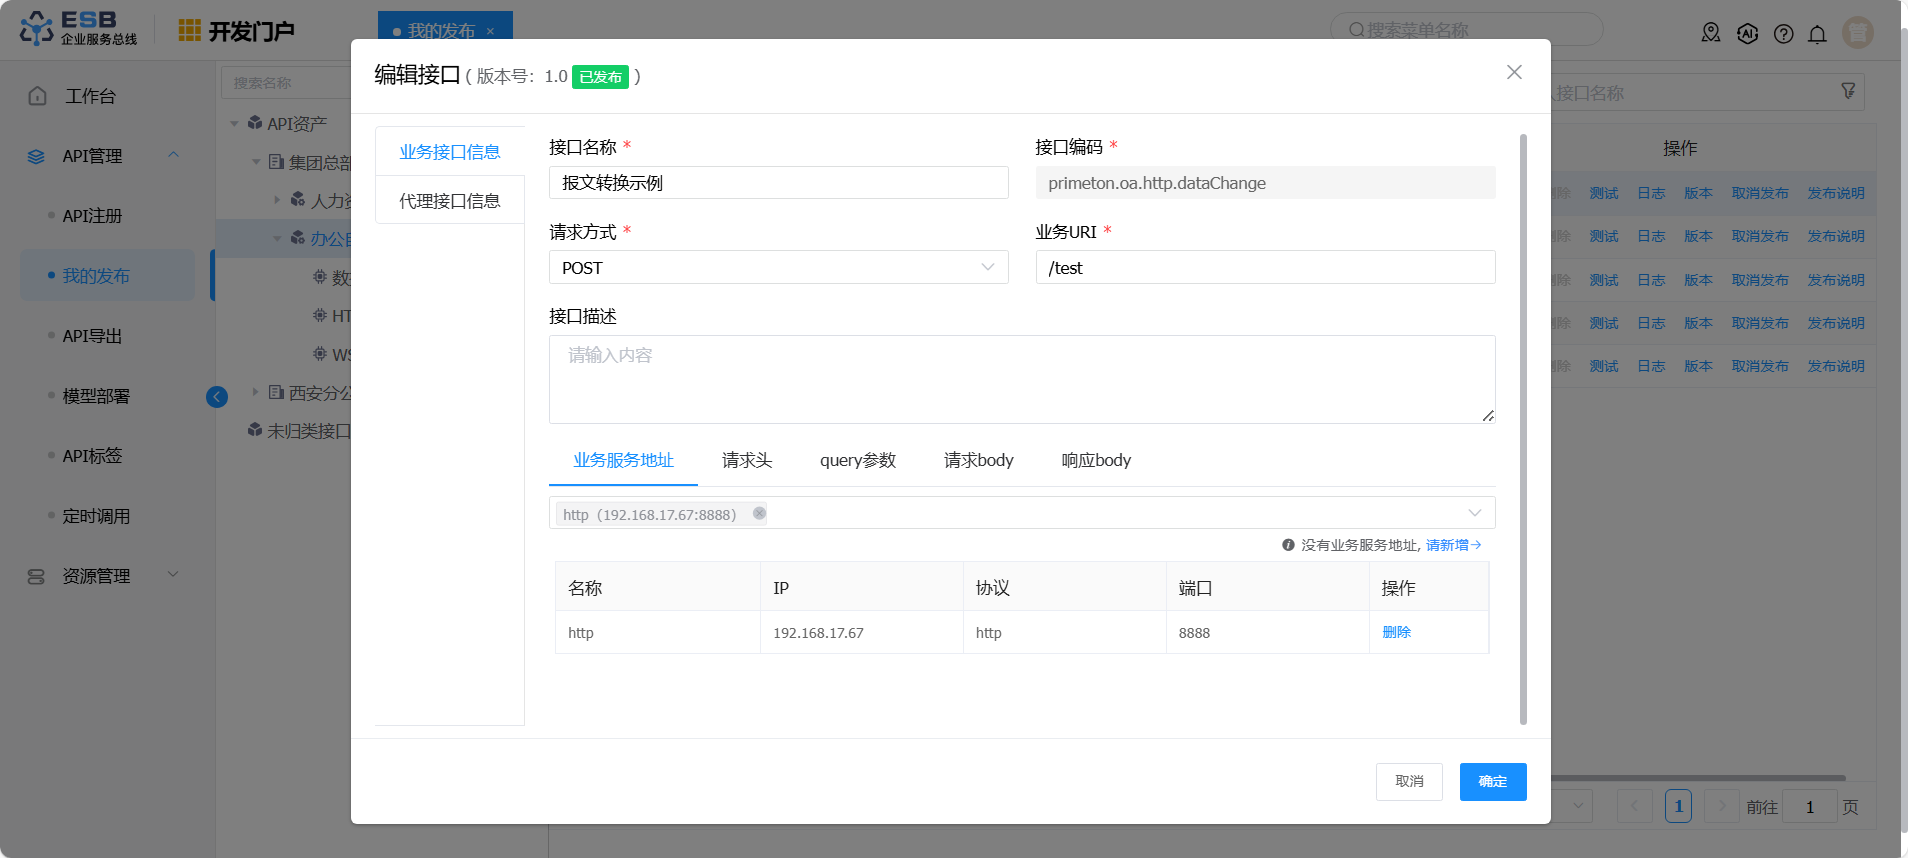Click the filter icon beside interface name search
This screenshot has width=1908, height=858.
click(x=1848, y=91)
